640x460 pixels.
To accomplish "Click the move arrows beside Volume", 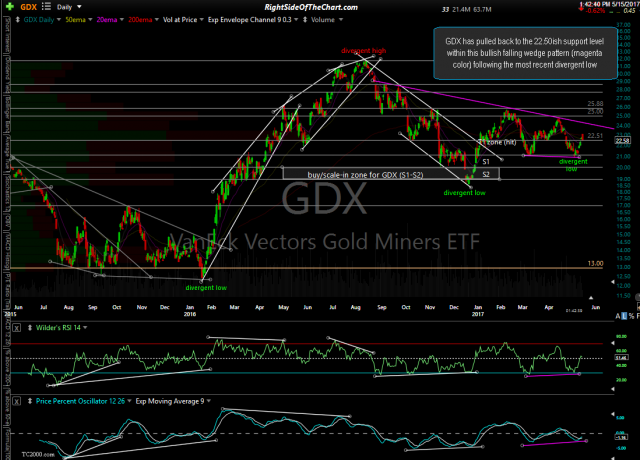I will pyautogui.click(x=305, y=20).
